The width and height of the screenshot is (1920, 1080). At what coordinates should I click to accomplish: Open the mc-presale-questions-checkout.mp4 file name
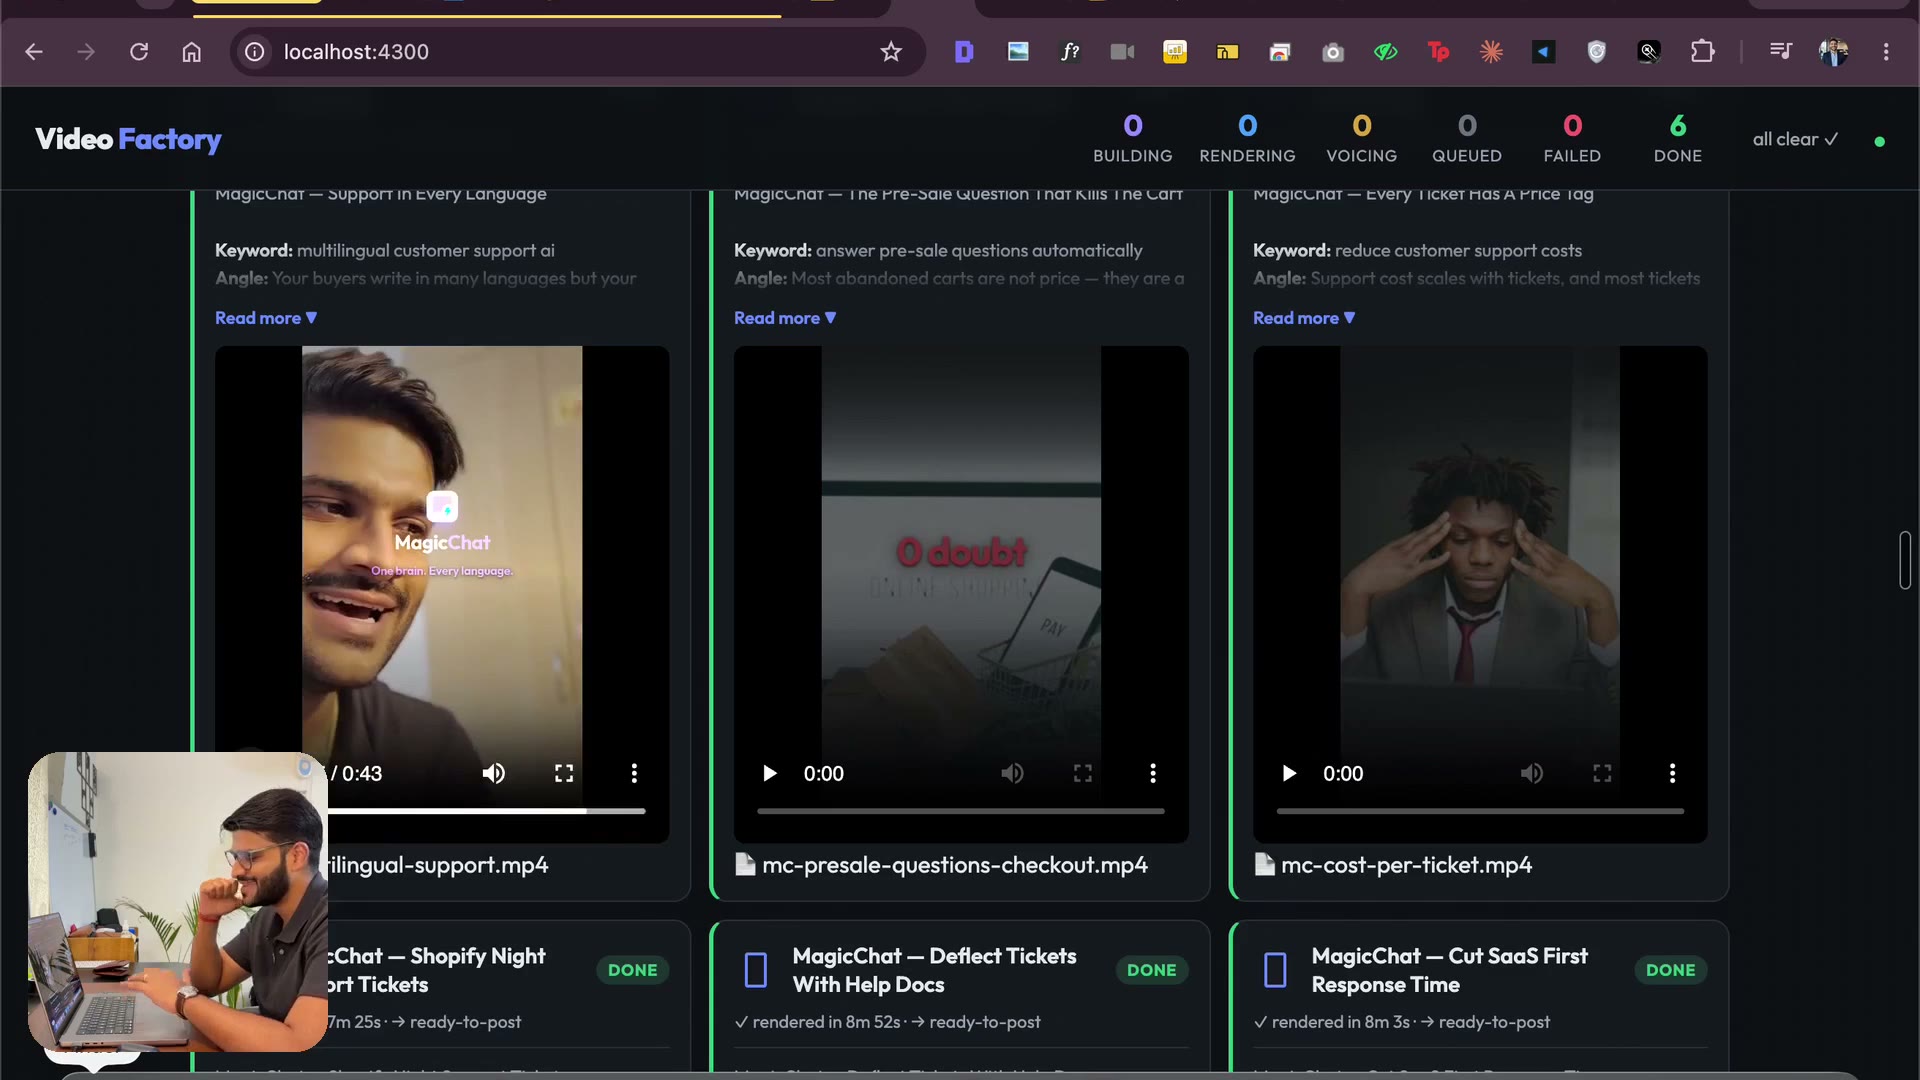(955, 865)
